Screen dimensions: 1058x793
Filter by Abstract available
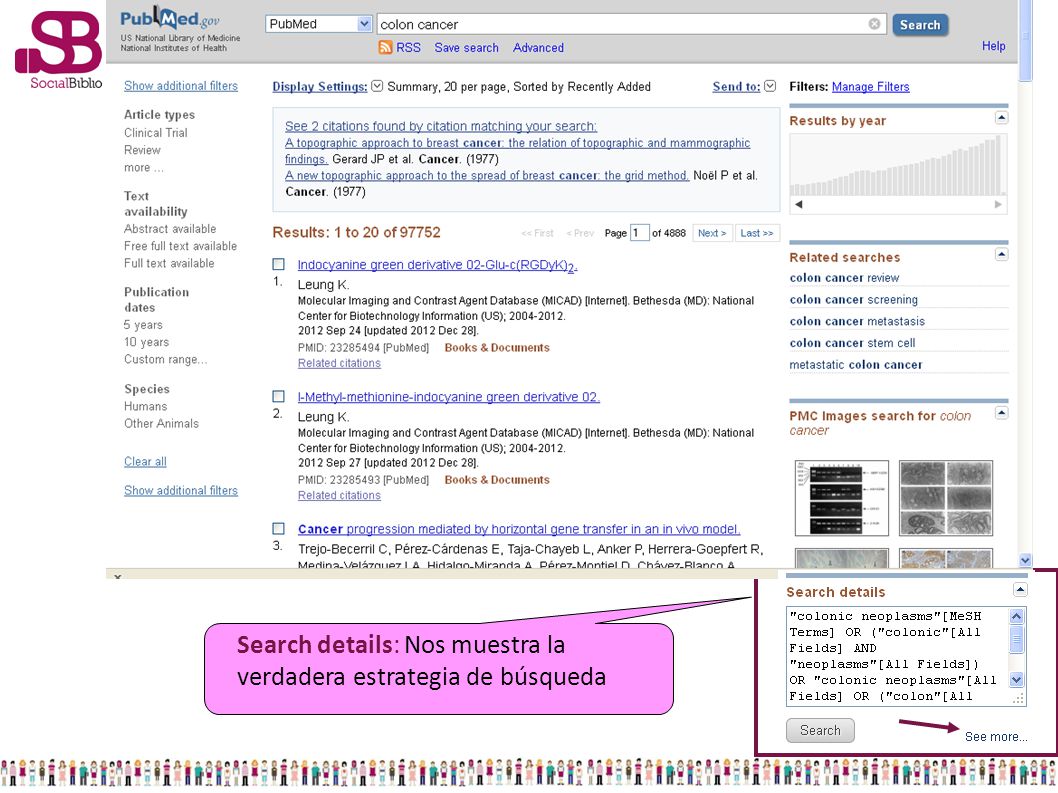point(170,229)
